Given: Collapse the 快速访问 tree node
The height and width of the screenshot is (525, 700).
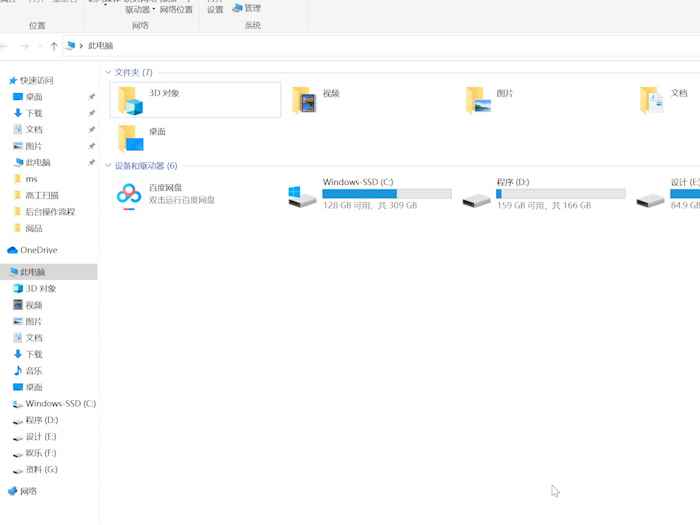Looking at the screenshot, I should [5, 80].
